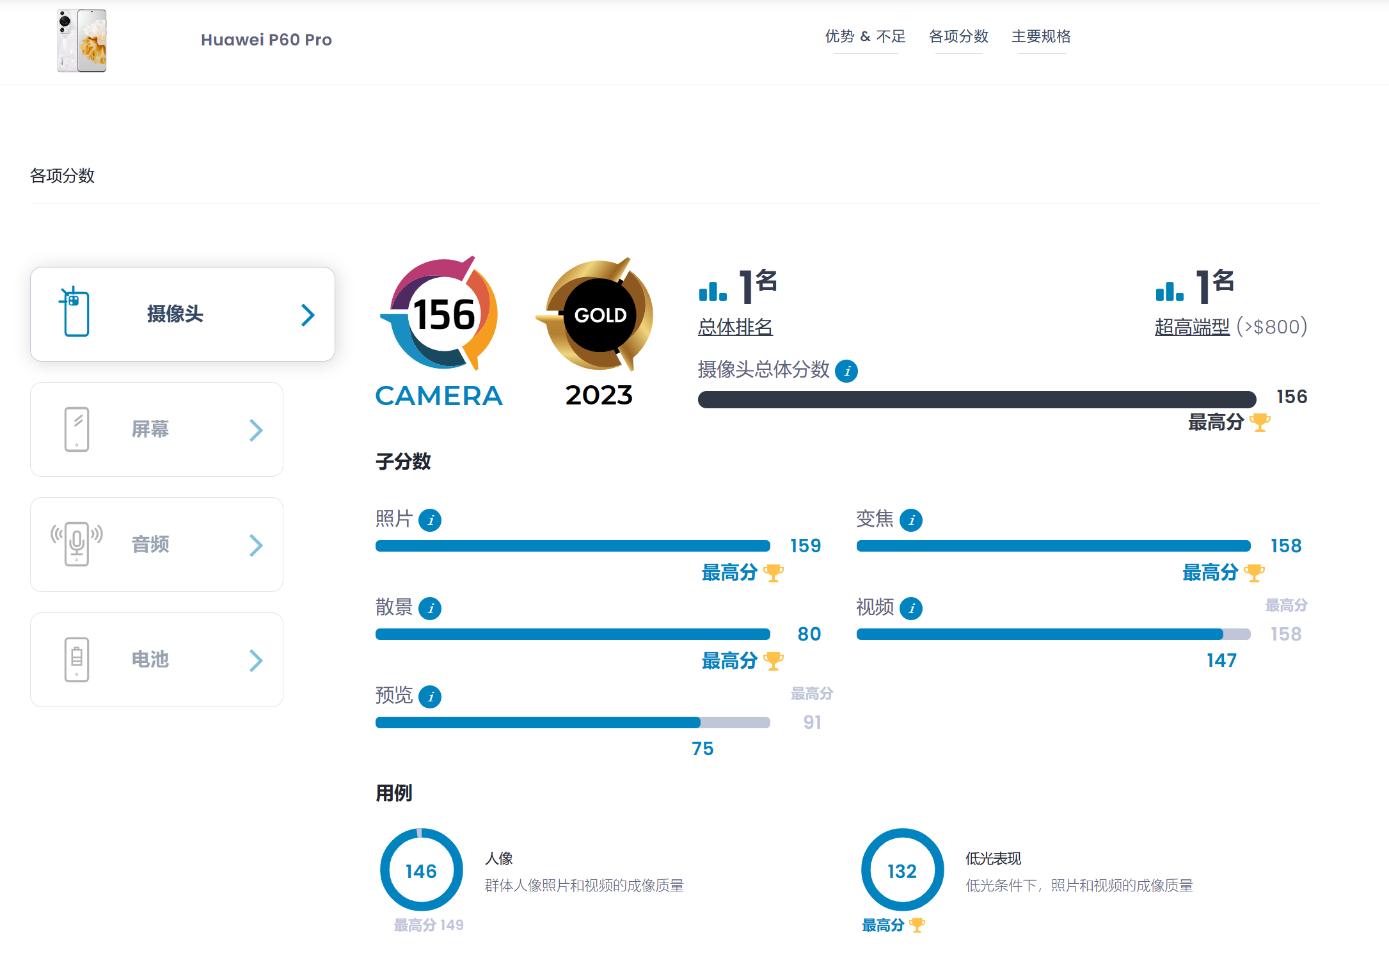Click the 156 CAMERA score badge

(439, 333)
